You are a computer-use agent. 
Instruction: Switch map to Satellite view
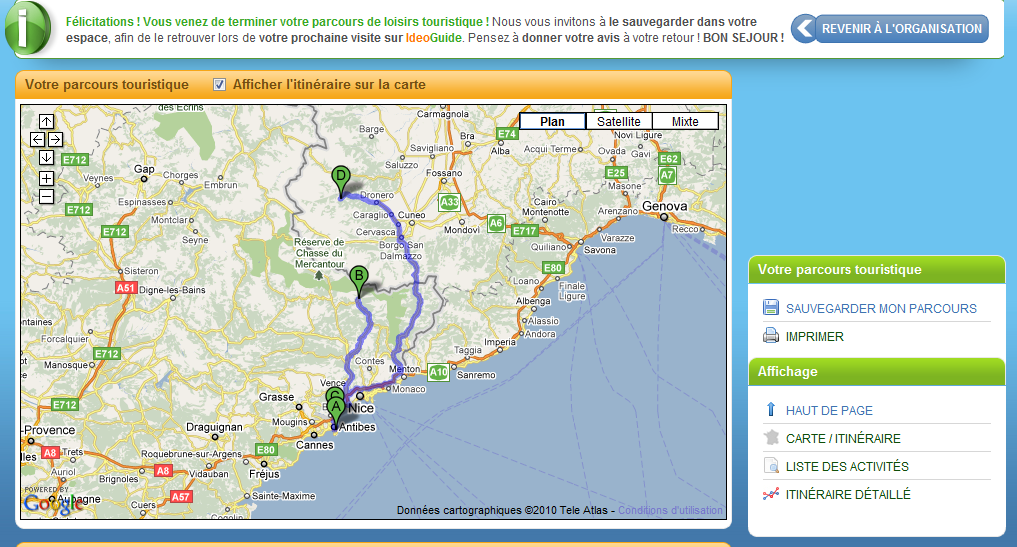[618, 122]
